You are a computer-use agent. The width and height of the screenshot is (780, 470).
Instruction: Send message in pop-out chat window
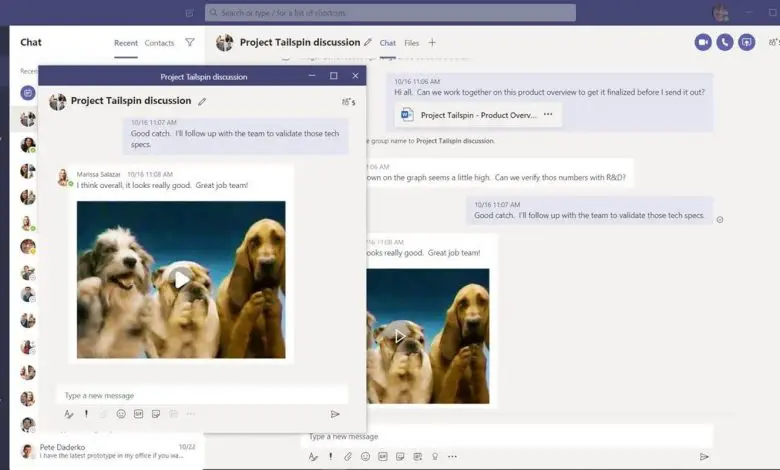pyautogui.click(x=335, y=414)
